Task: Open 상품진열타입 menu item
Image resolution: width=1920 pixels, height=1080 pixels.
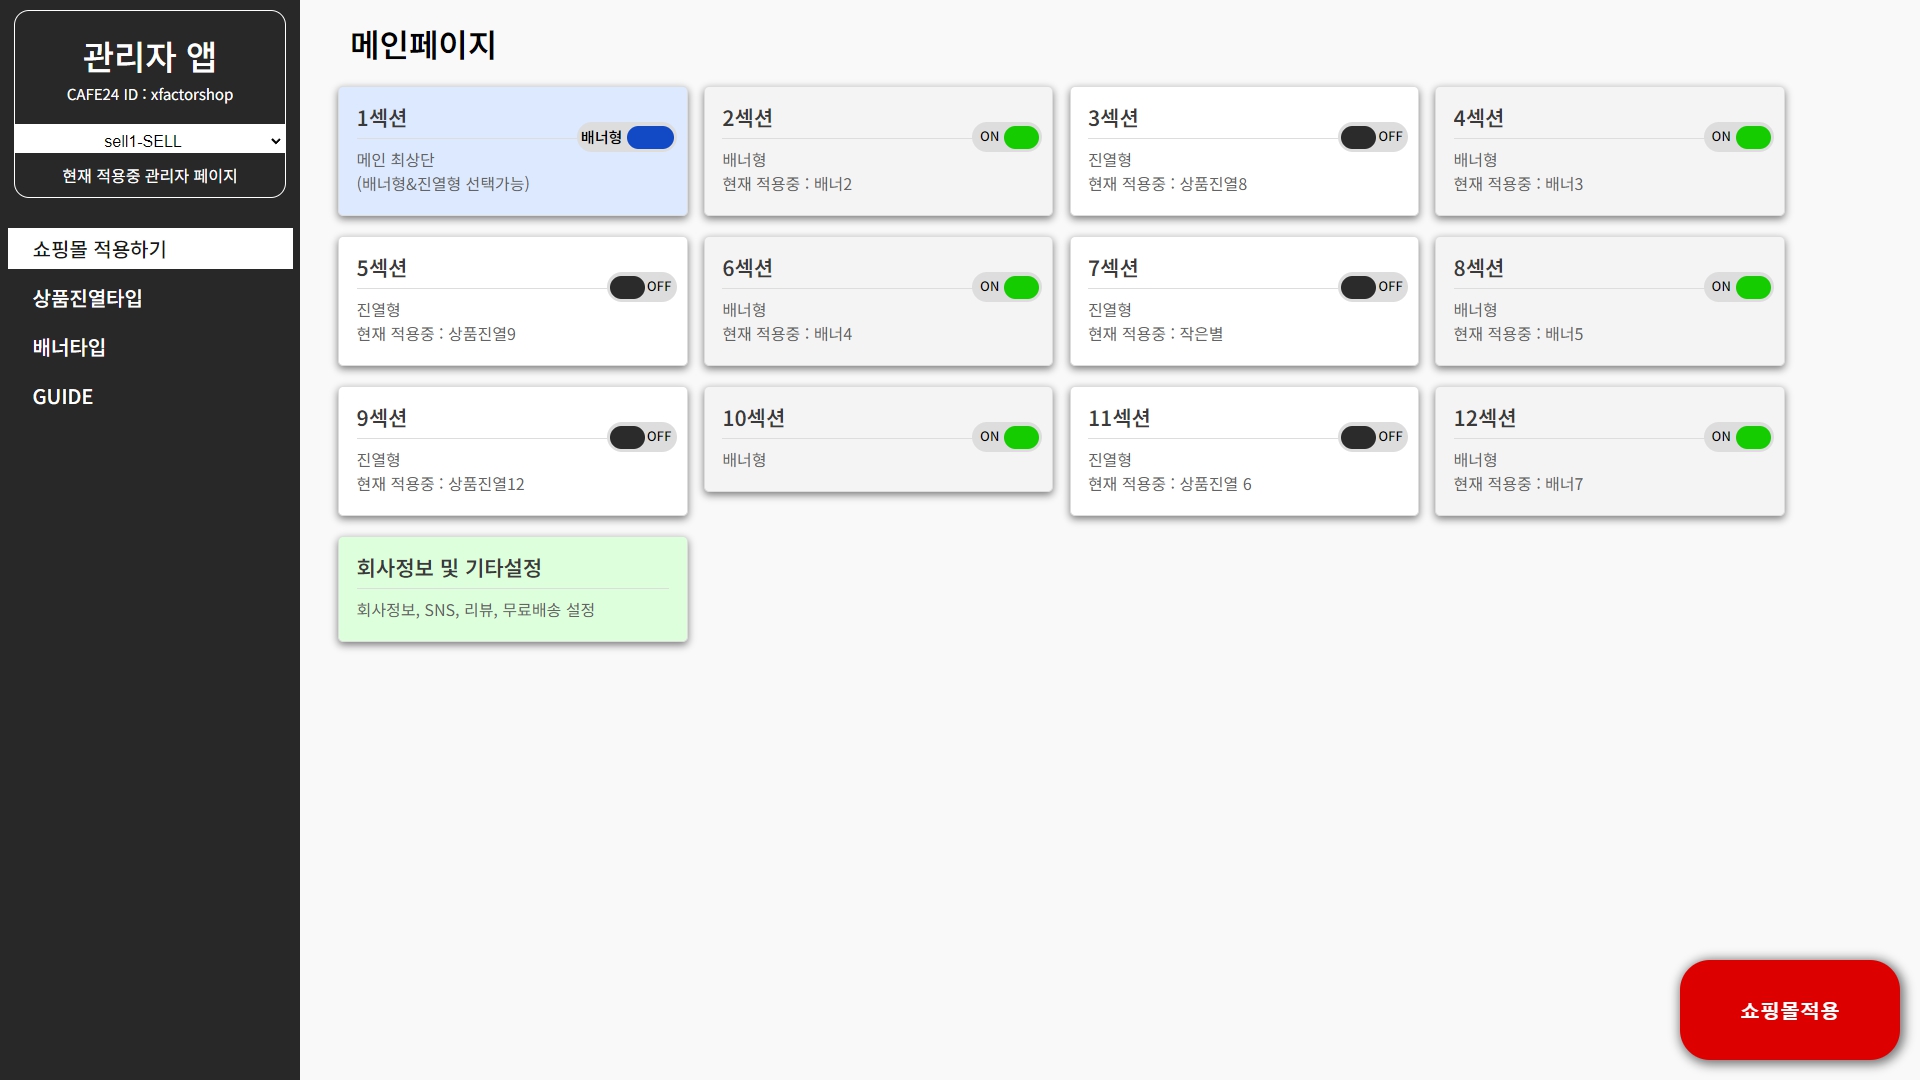Action: 88,298
